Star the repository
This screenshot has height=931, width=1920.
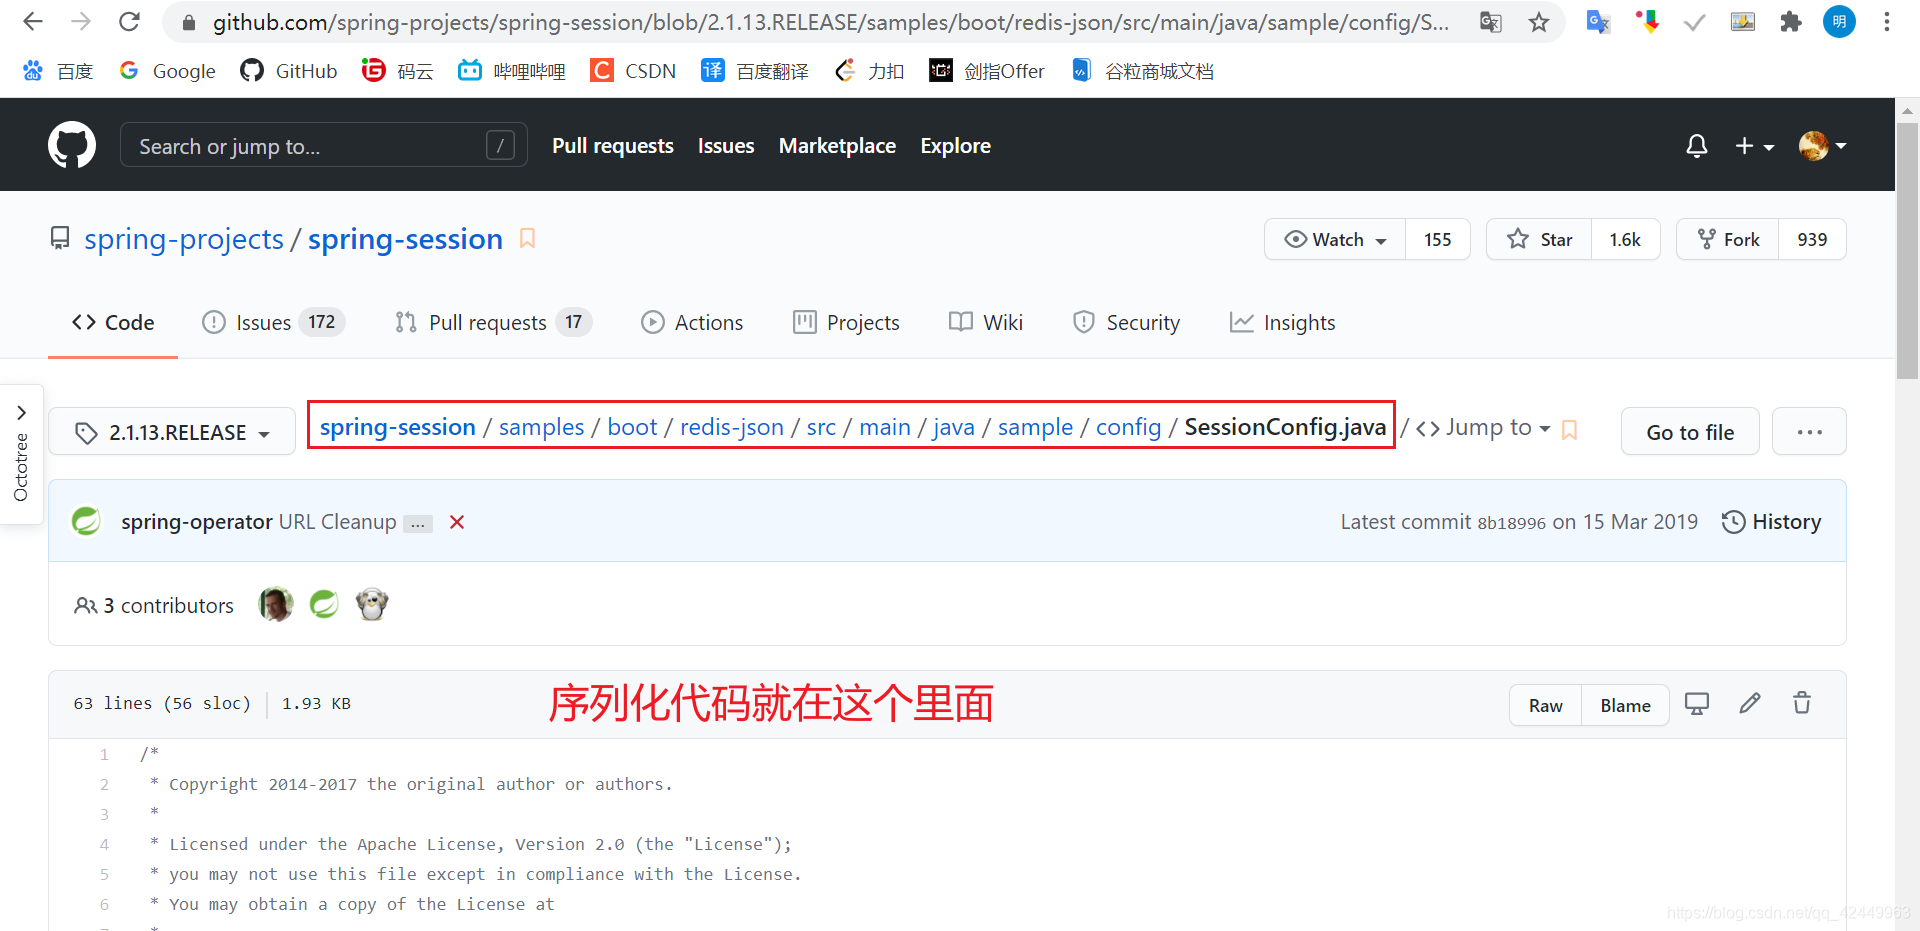[x=1539, y=239]
